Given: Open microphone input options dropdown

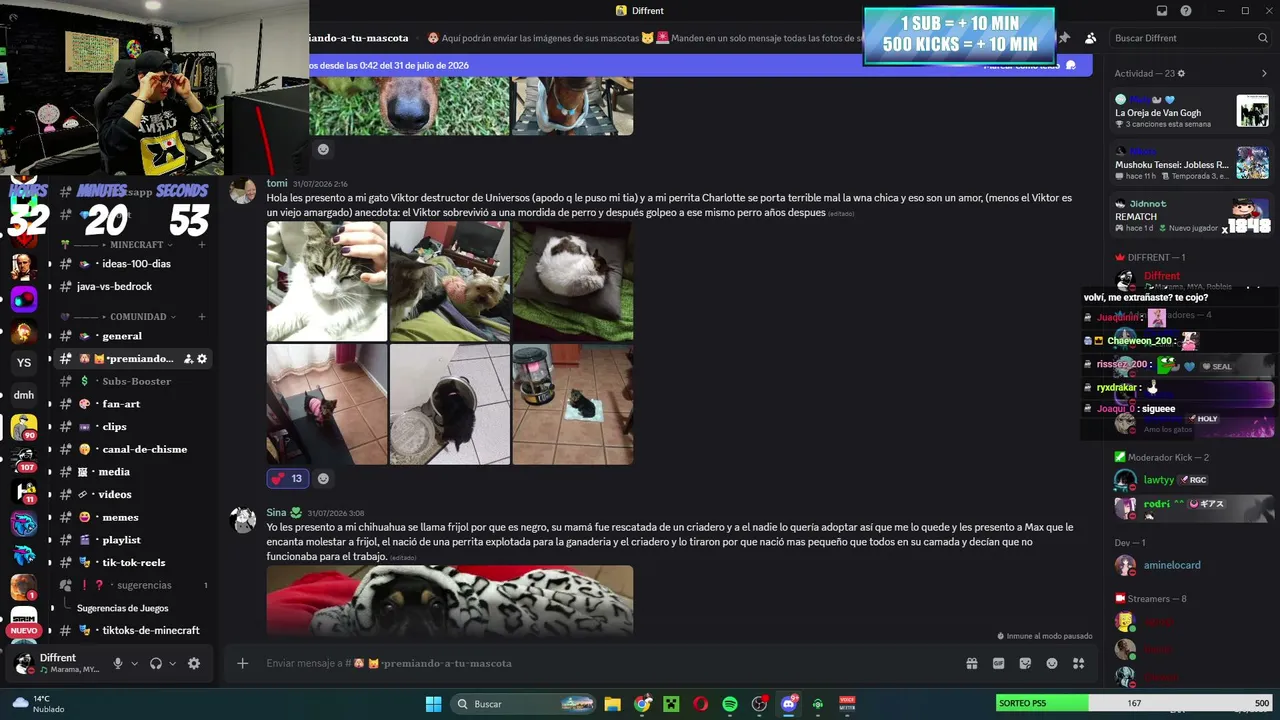Looking at the screenshot, I should [133, 663].
